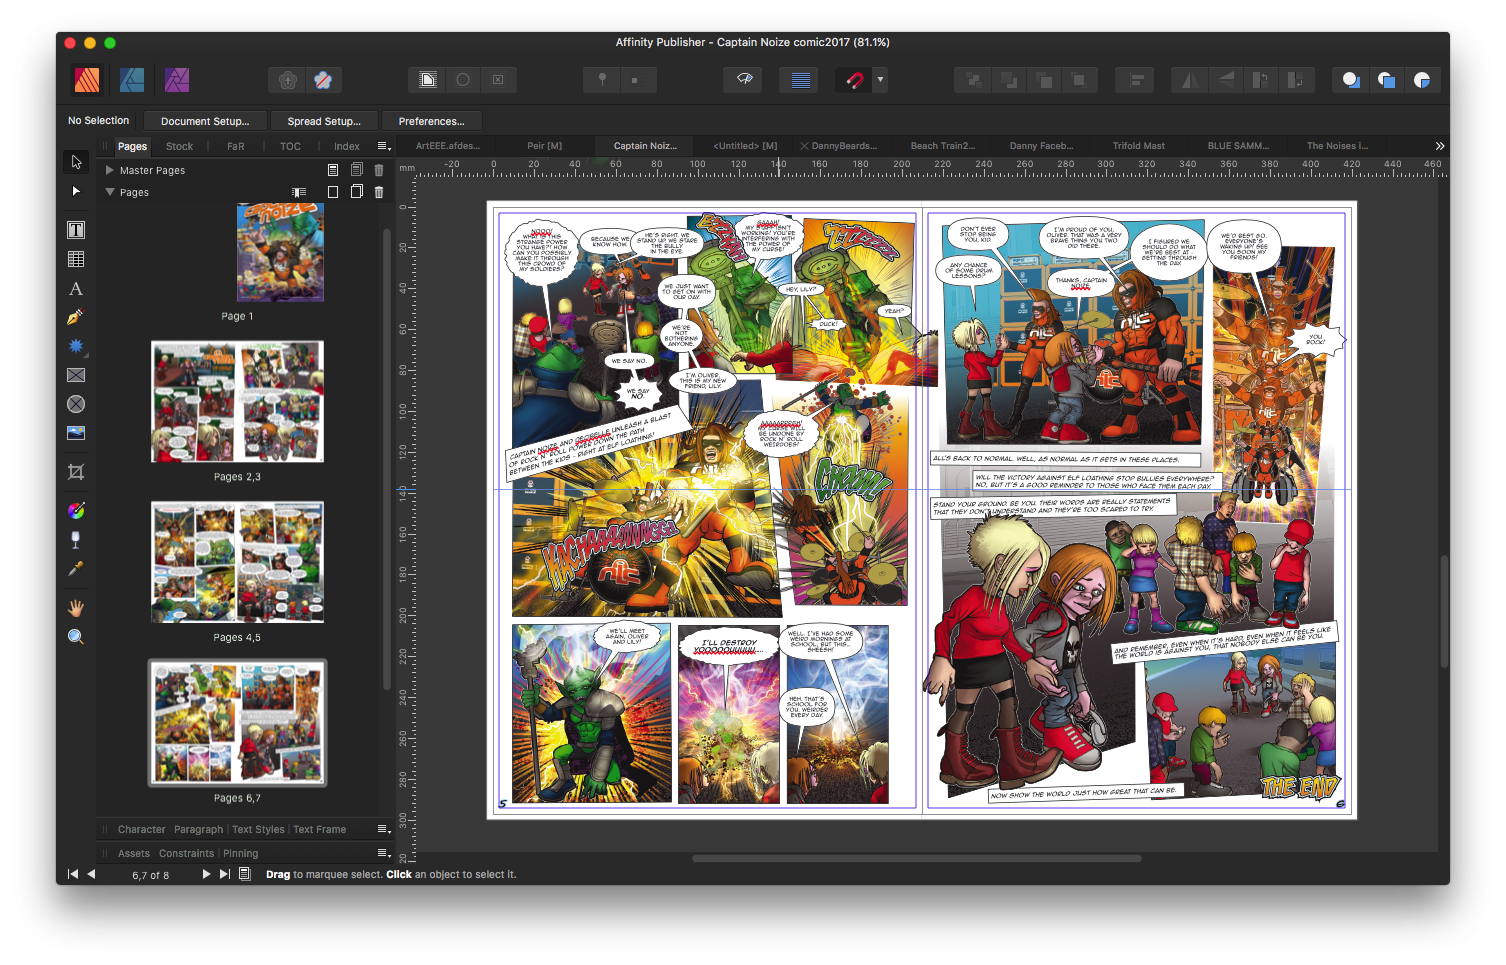Viewport: 1506px width, 965px height.
Task: Click the Preferences button
Action: click(431, 121)
